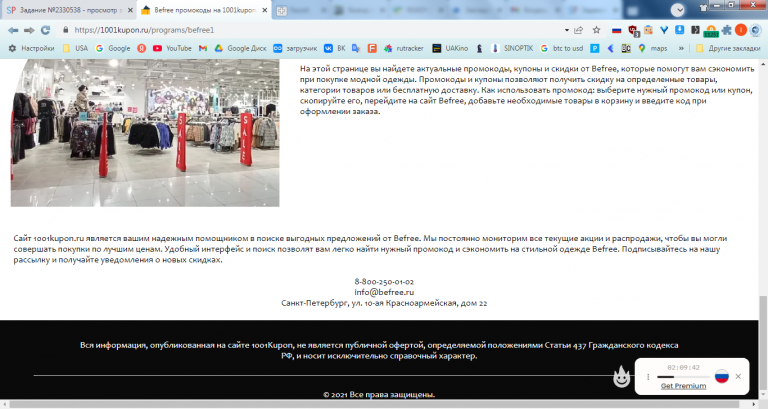Bookmark this page with the star icon
Viewport: 768px width, 409px height.
point(596,30)
